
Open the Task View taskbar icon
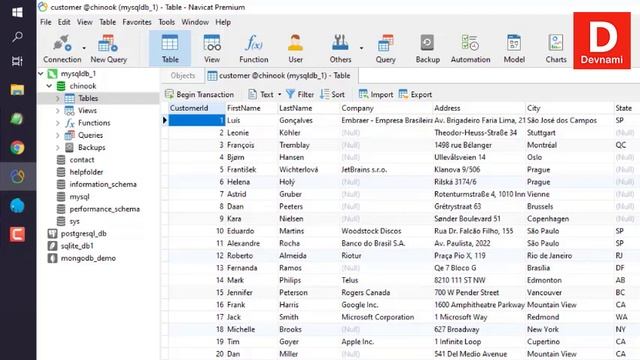coord(17,61)
